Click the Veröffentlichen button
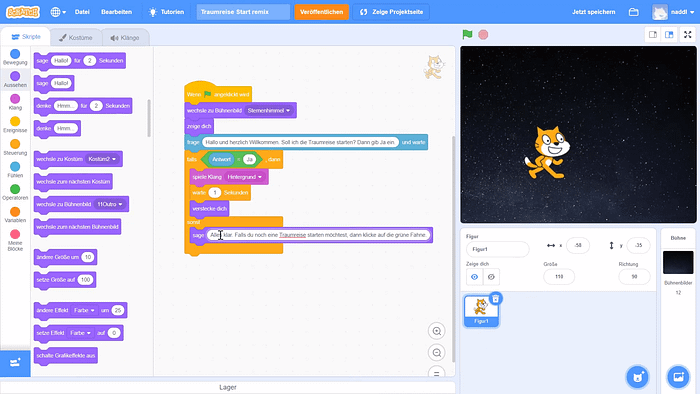Screen dimensions: 700x394 click(x=321, y=12)
